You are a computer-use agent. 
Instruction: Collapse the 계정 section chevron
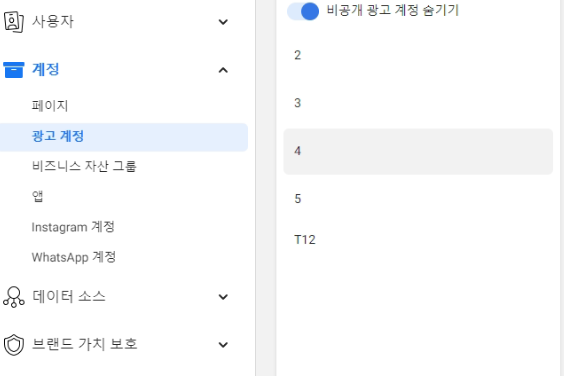(x=223, y=70)
